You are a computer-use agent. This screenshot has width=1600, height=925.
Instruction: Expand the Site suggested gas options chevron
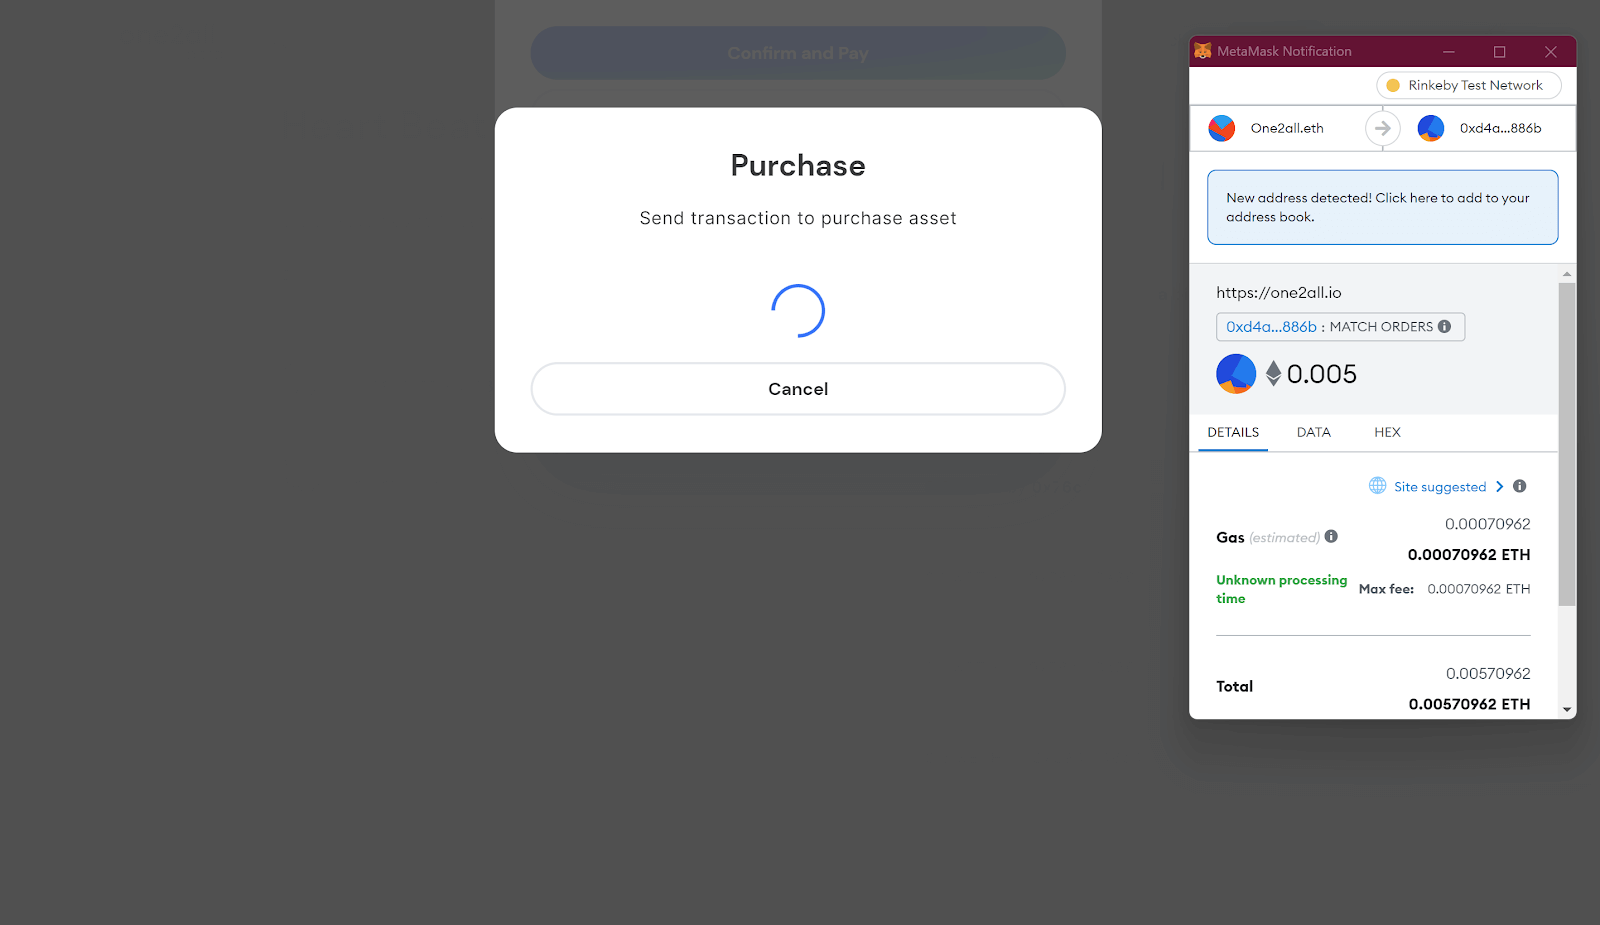[x=1499, y=486]
